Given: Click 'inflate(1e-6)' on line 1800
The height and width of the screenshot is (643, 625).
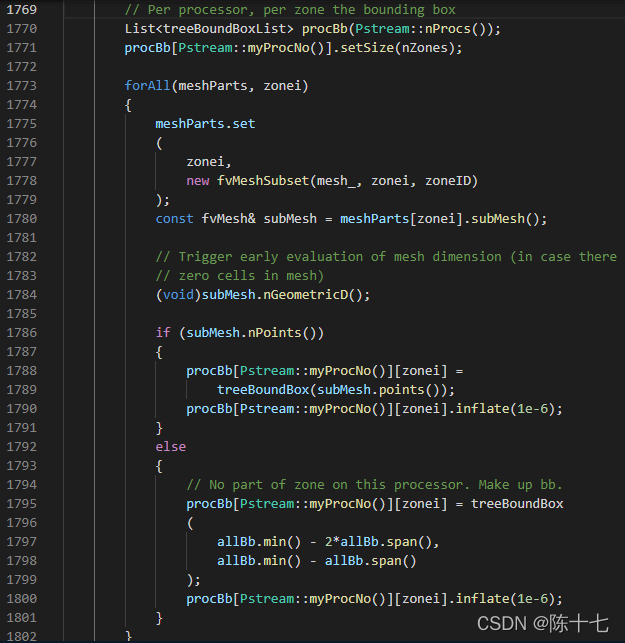Looking at the screenshot, I should point(505,599).
